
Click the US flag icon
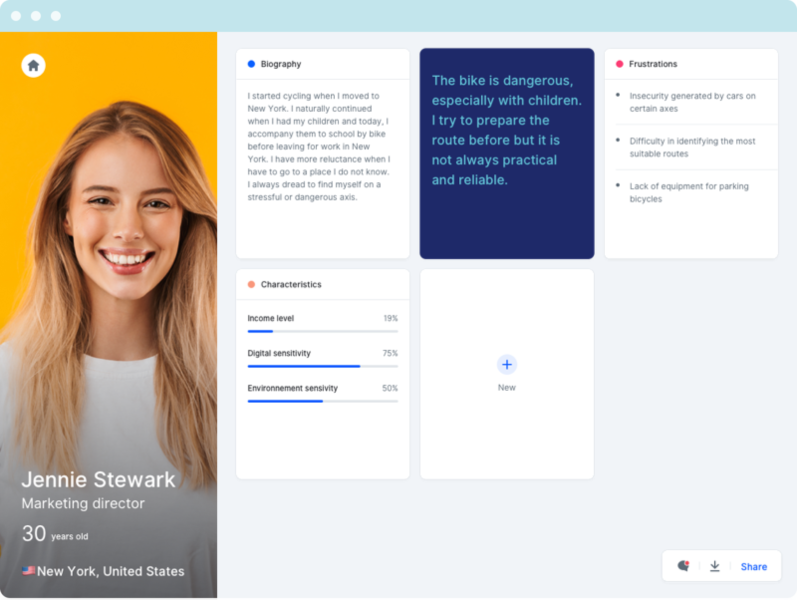[x=28, y=571]
